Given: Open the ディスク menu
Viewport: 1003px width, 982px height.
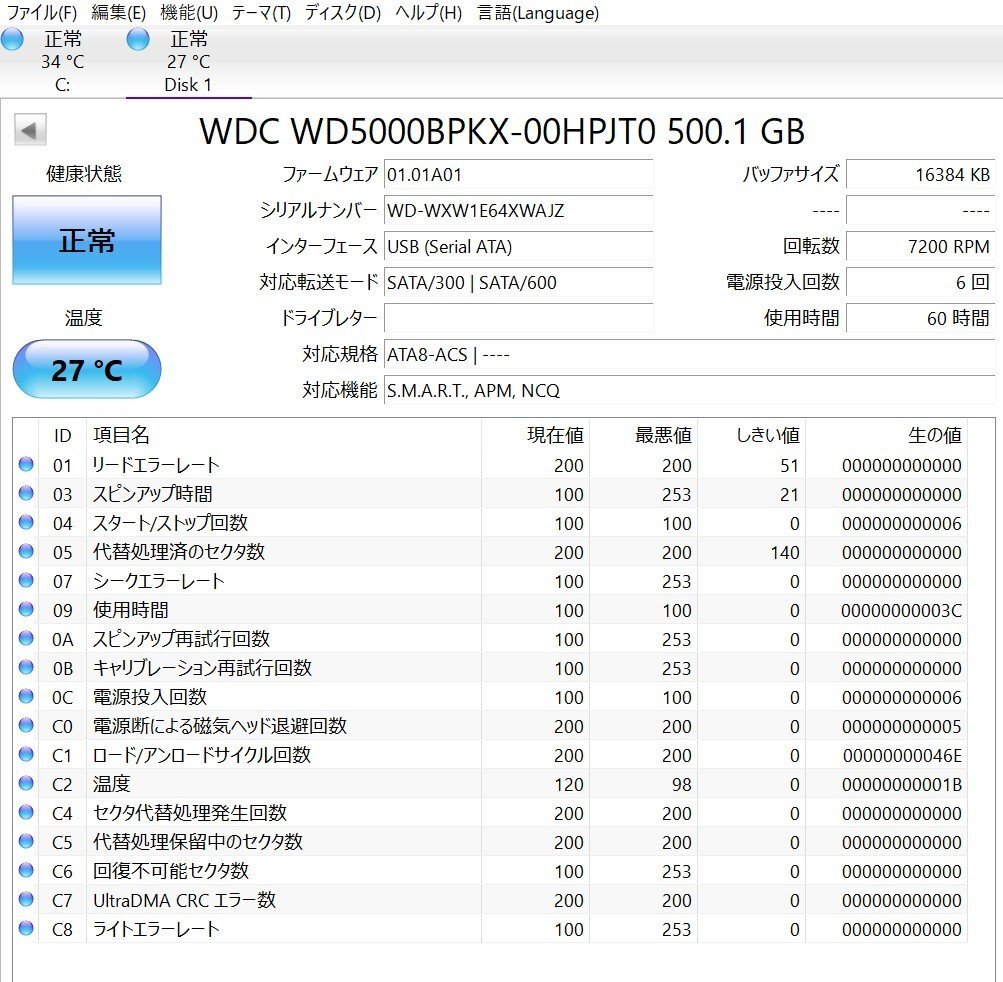Looking at the screenshot, I should click(x=339, y=13).
